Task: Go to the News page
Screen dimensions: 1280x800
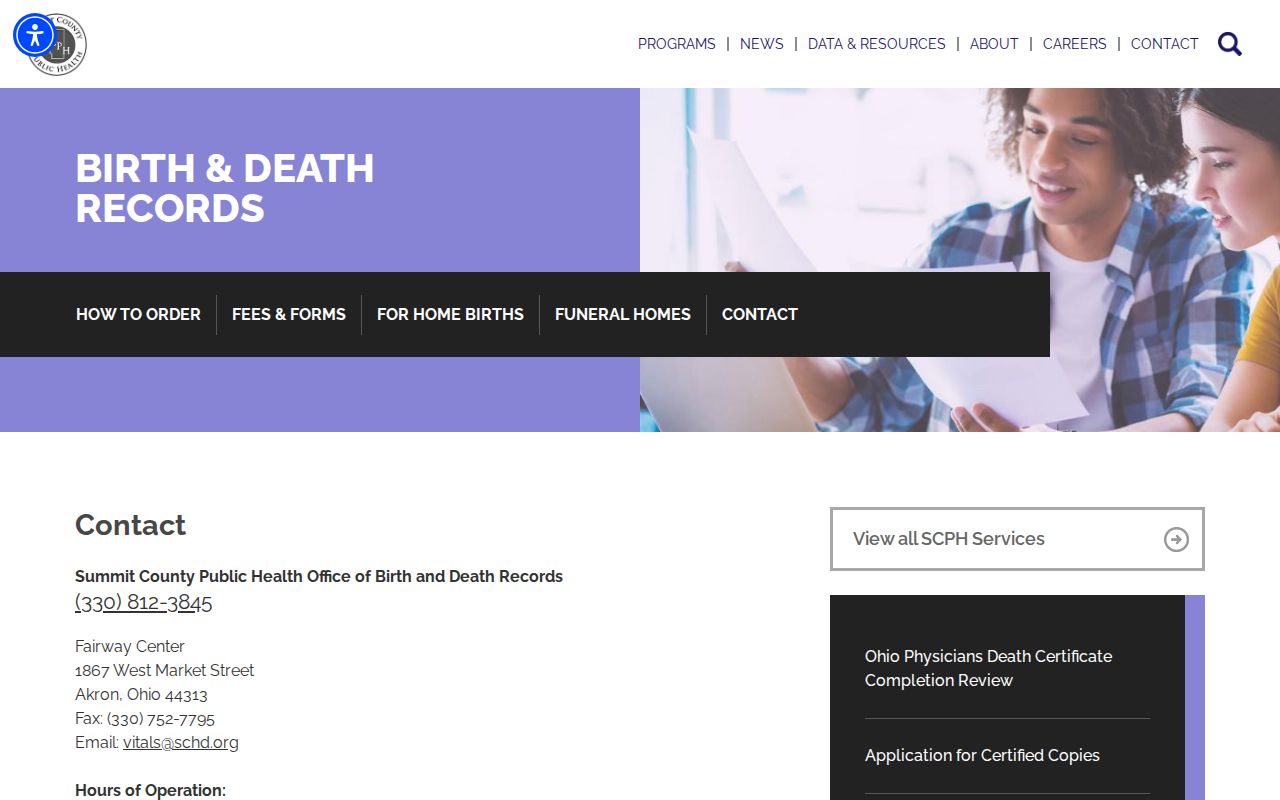Action: (762, 44)
